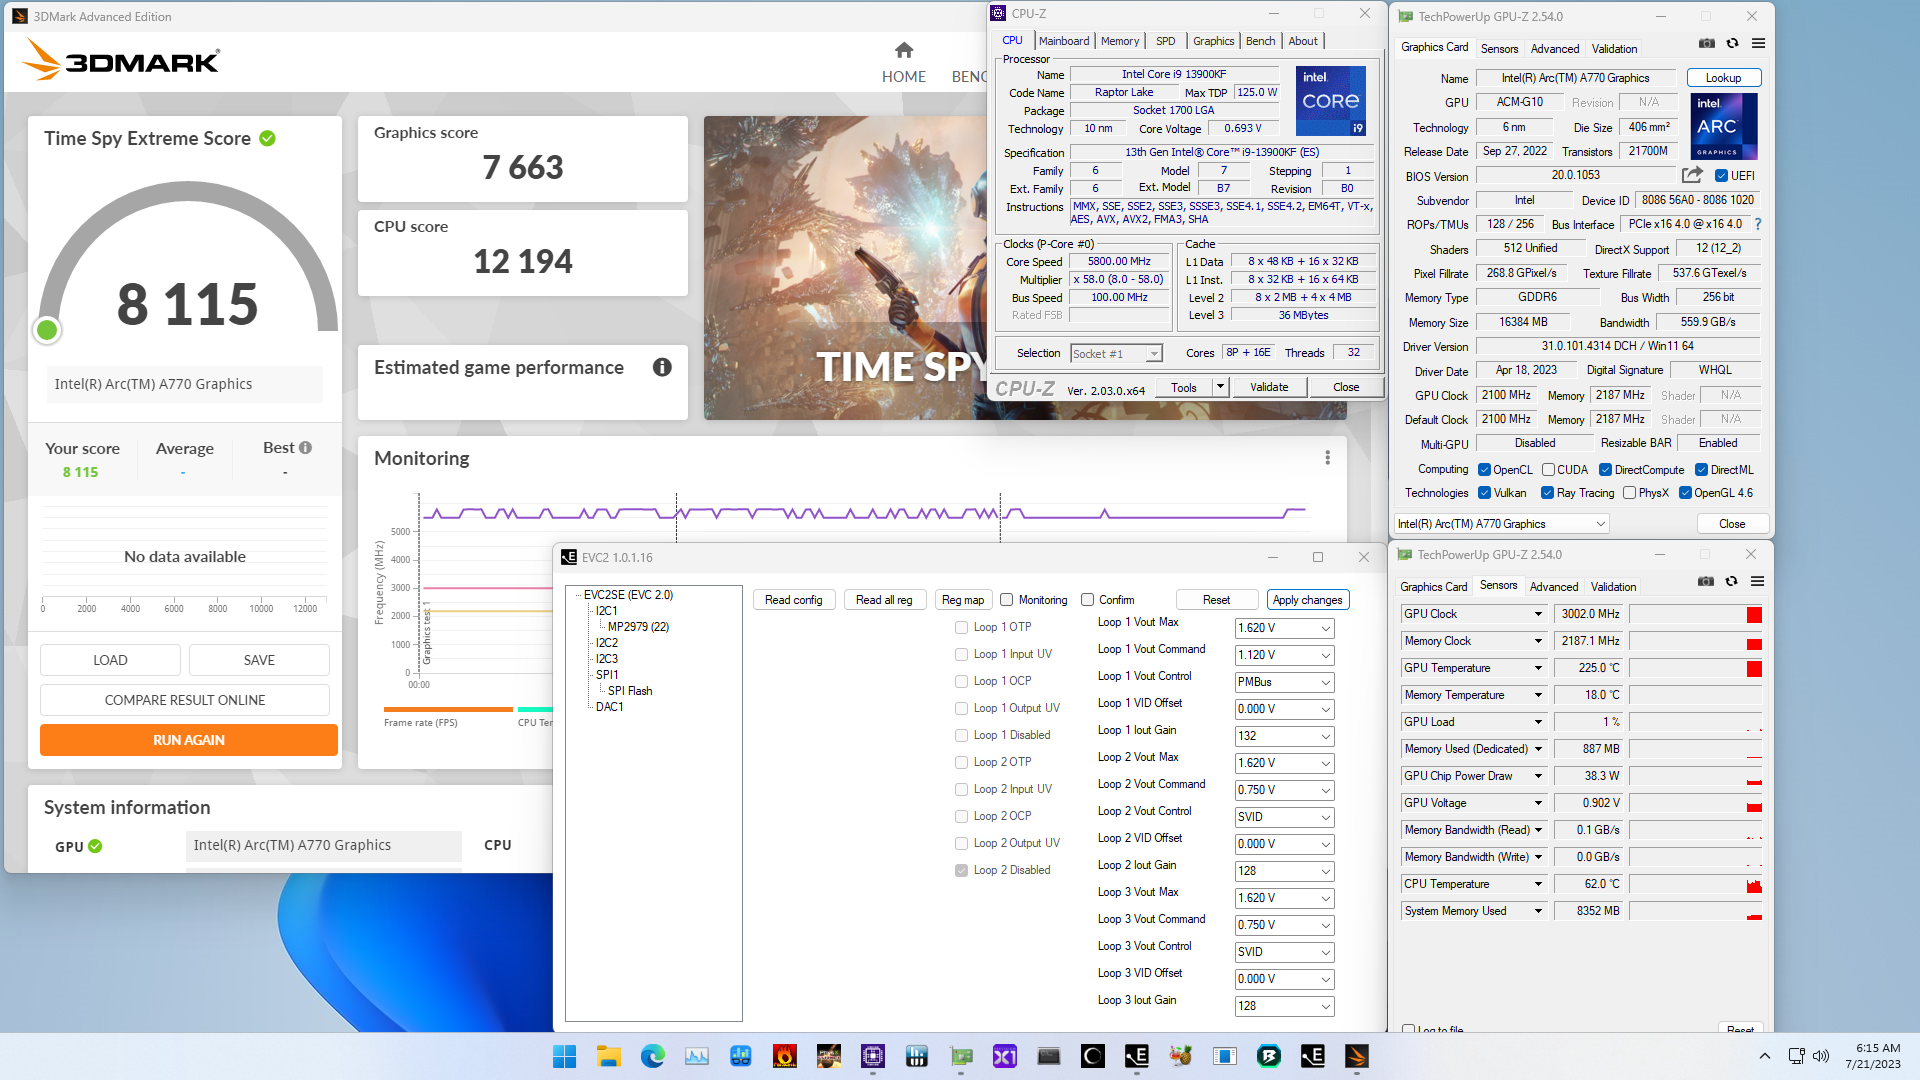Click Apply changes in EVC2
Screen dimensions: 1920x1080
(x=1307, y=600)
